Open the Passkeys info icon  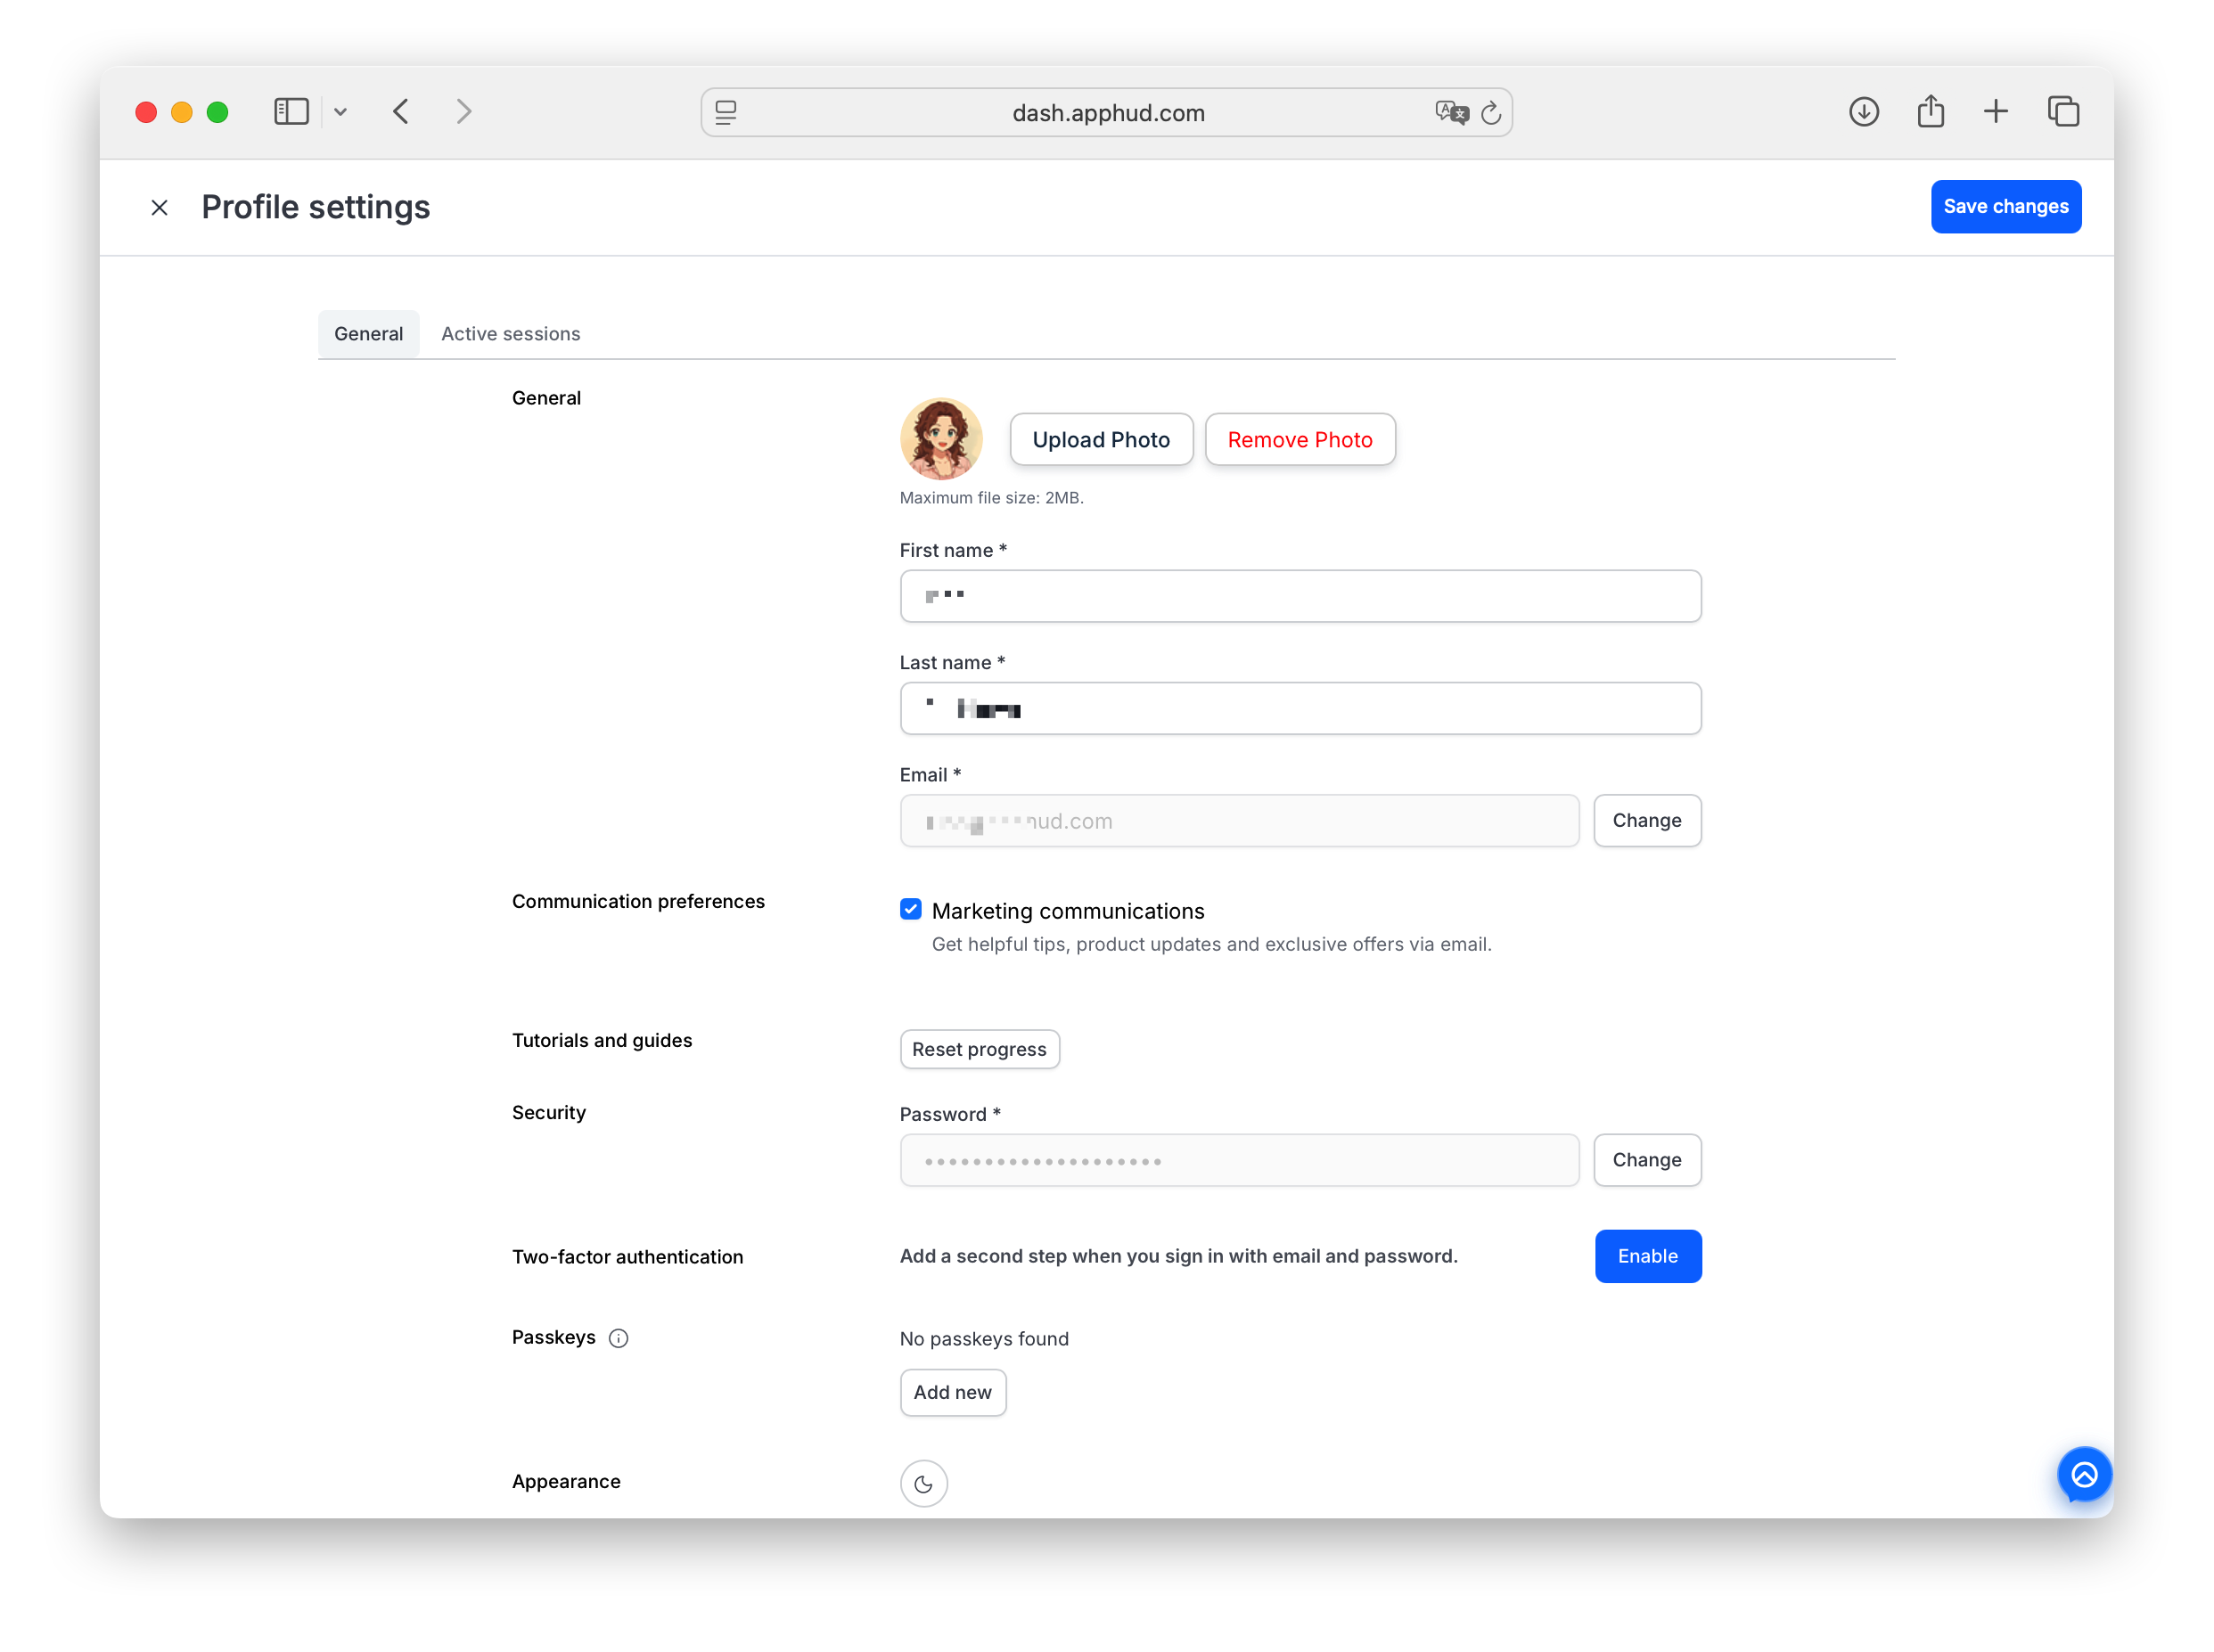coord(618,1338)
